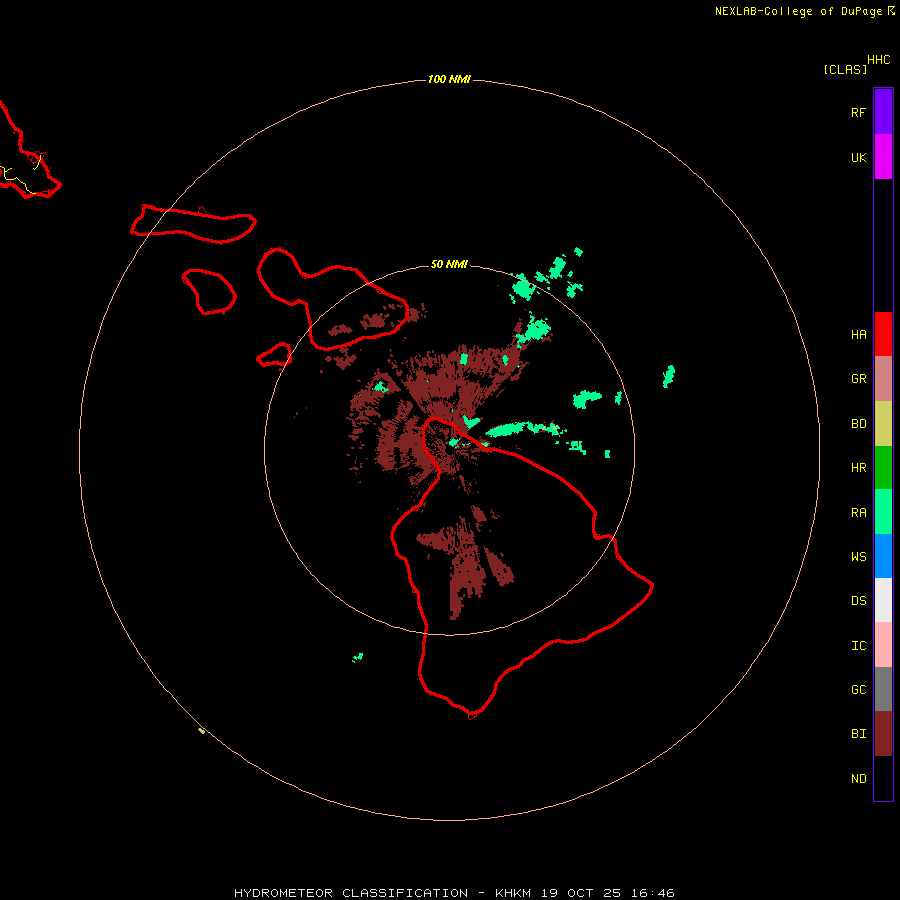Click the HA legend label
This screenshot has height=900, width=900.
coord(858,335)
